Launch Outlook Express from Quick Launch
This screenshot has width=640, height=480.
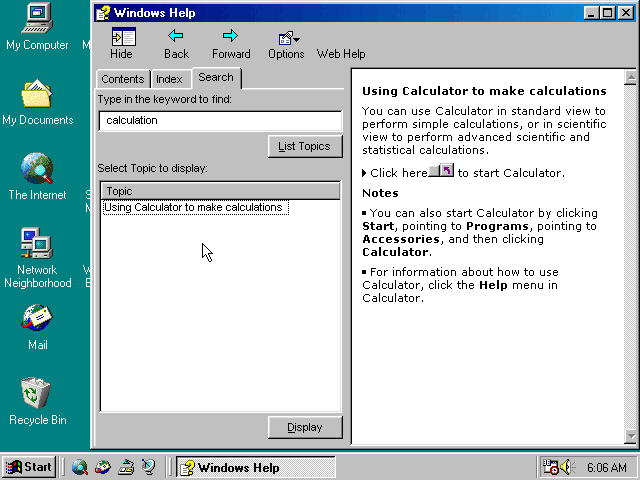[x=102, y=467]
